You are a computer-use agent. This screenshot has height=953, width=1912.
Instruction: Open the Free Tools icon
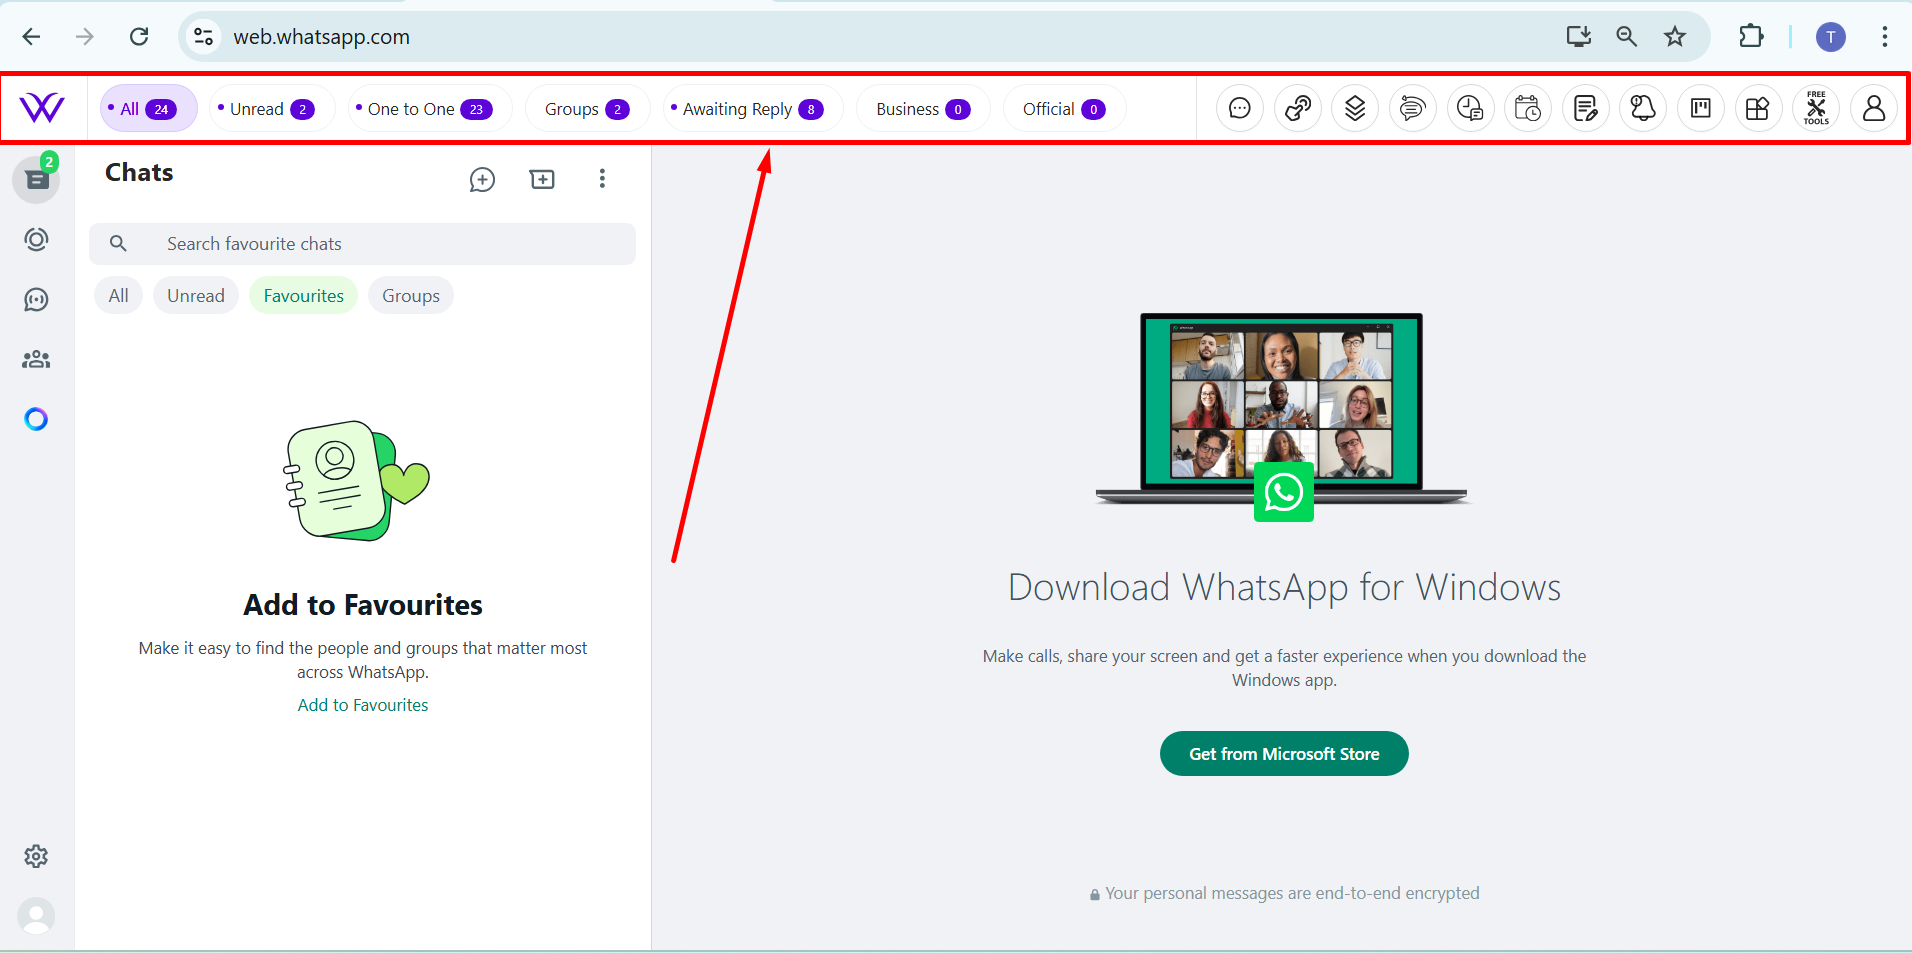click(x=1816, y=108)
